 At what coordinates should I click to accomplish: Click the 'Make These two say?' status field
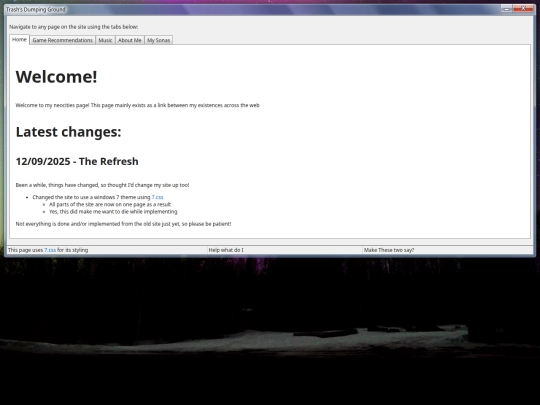point(448,250)
